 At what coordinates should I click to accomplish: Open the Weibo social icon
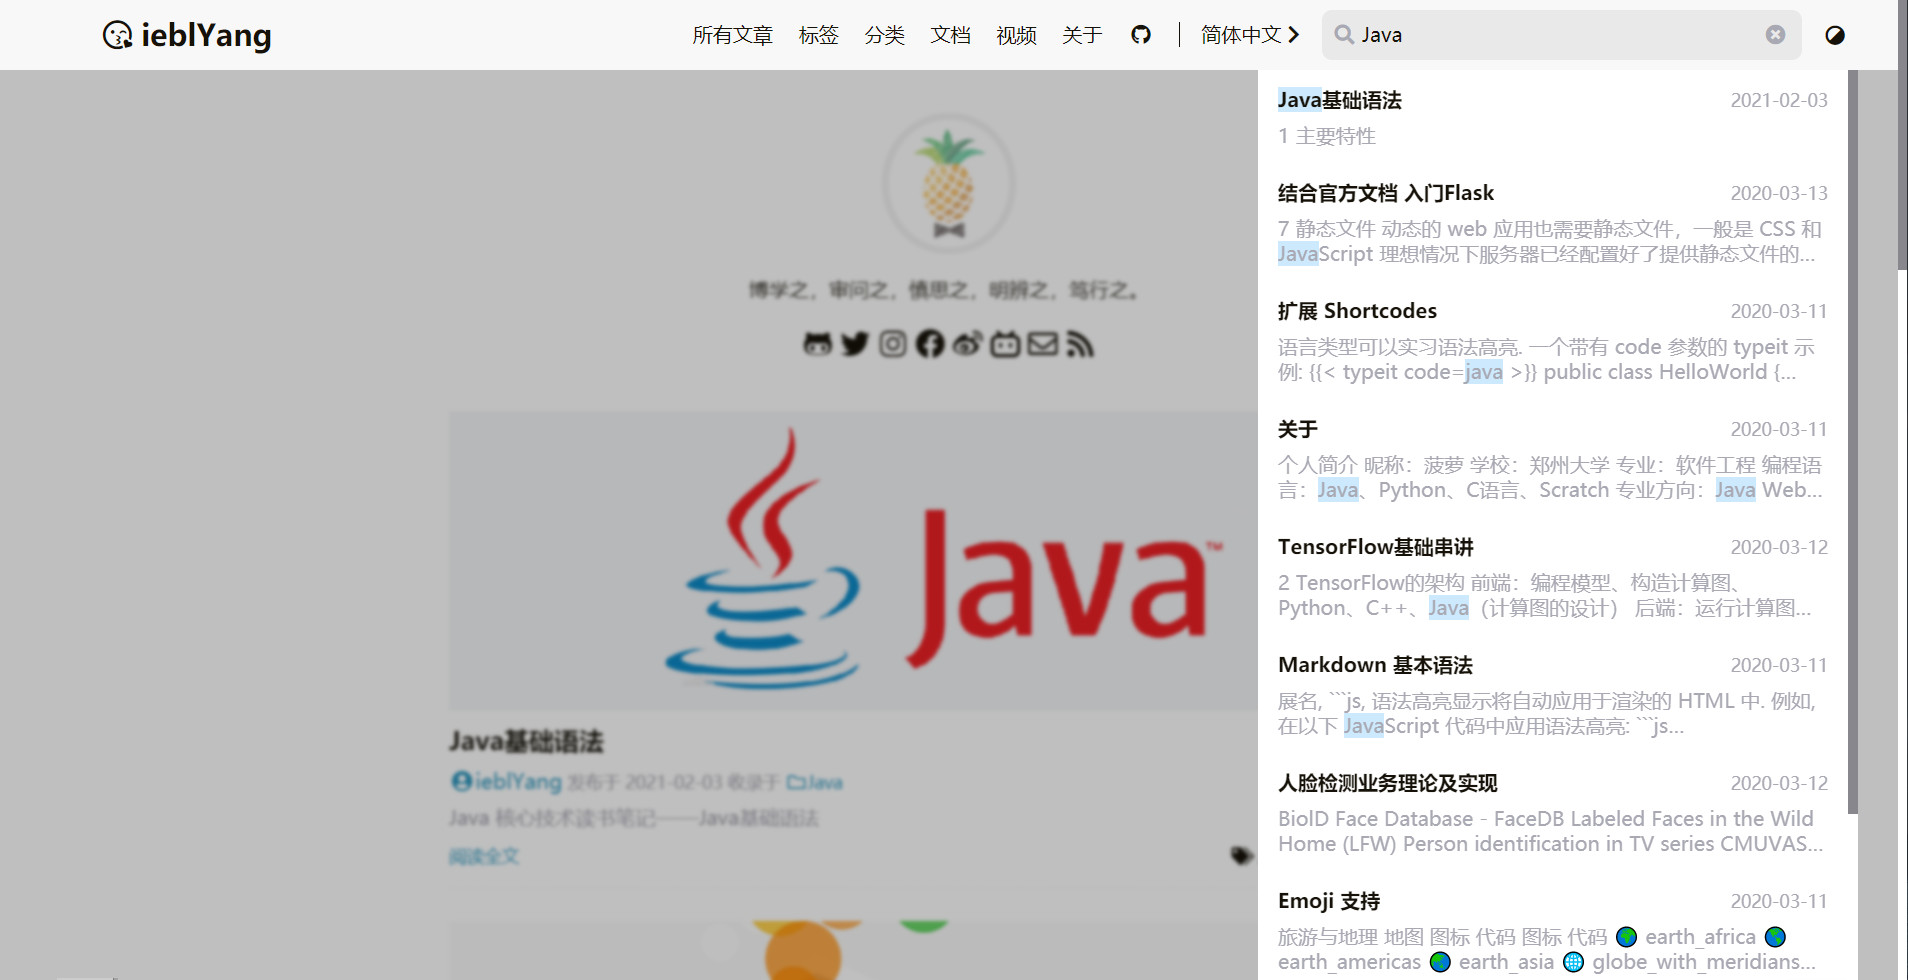(967, 344)
